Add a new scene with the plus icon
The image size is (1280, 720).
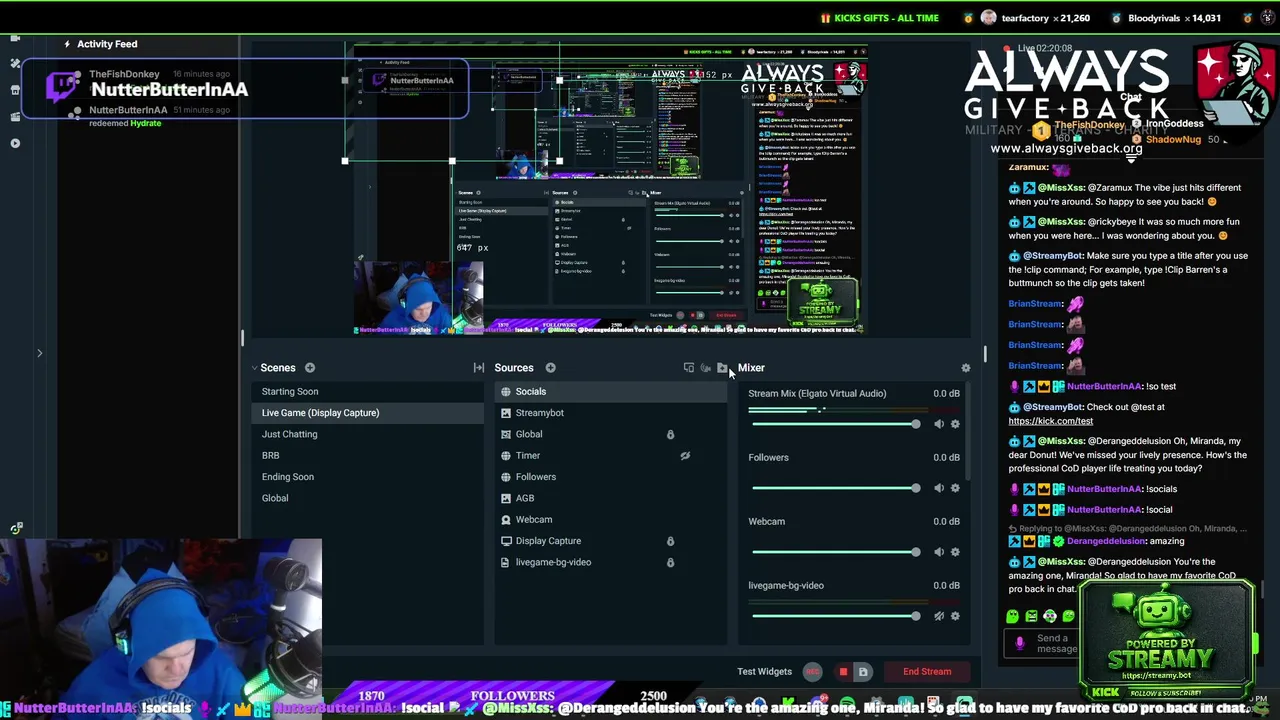(x=310, y=368)
